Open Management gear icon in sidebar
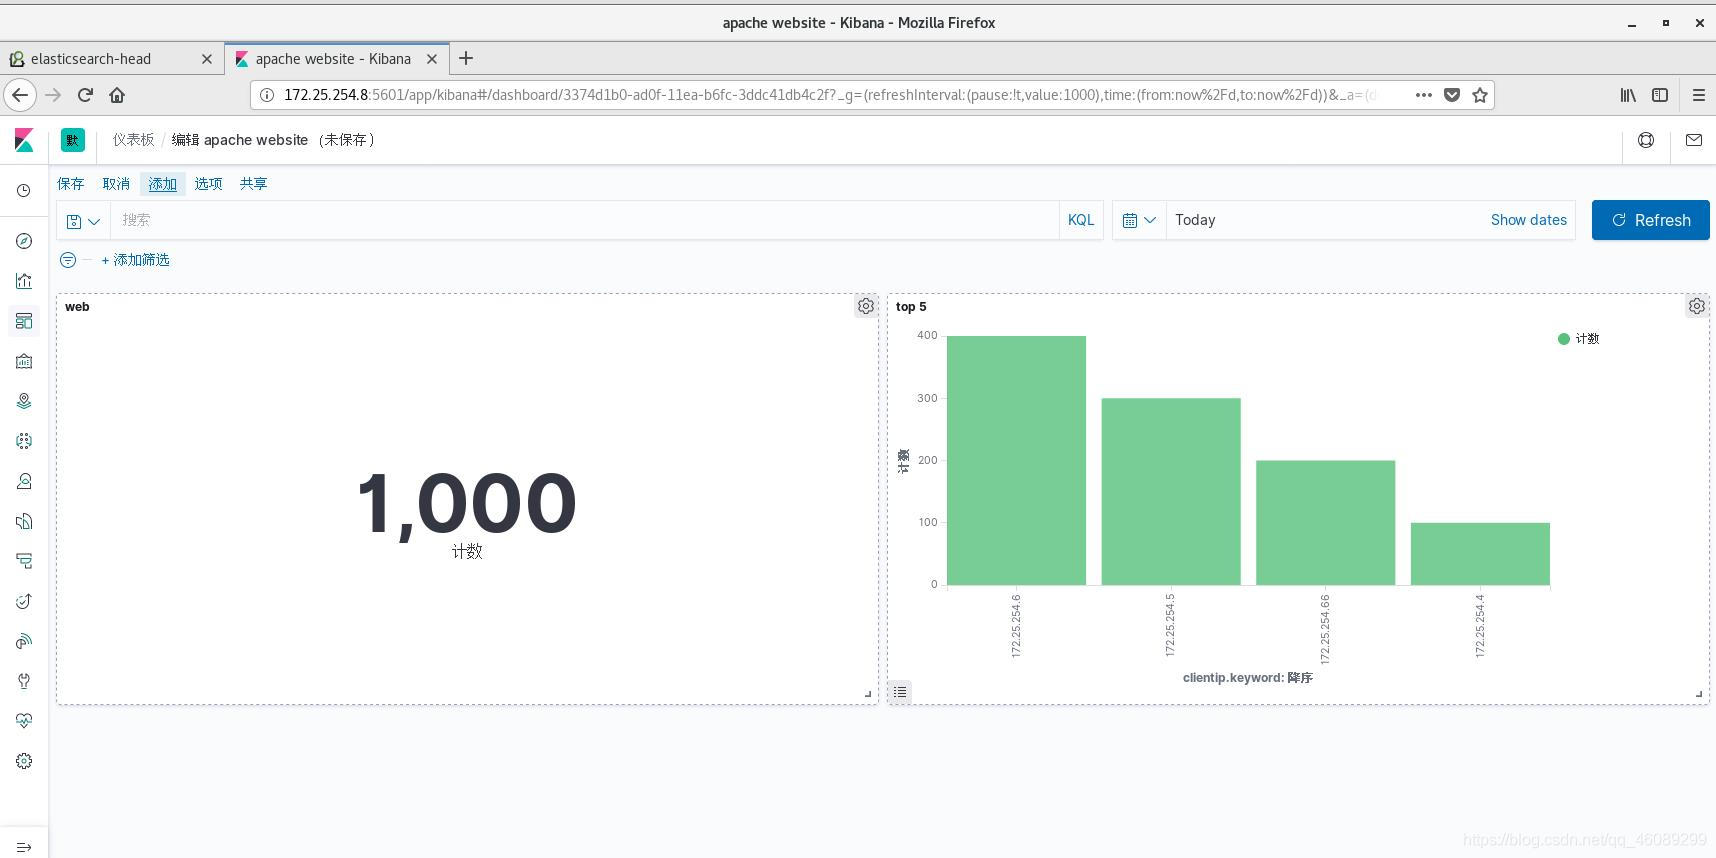This screenshot has width=1716, height=858. click(x=24, y=761)
